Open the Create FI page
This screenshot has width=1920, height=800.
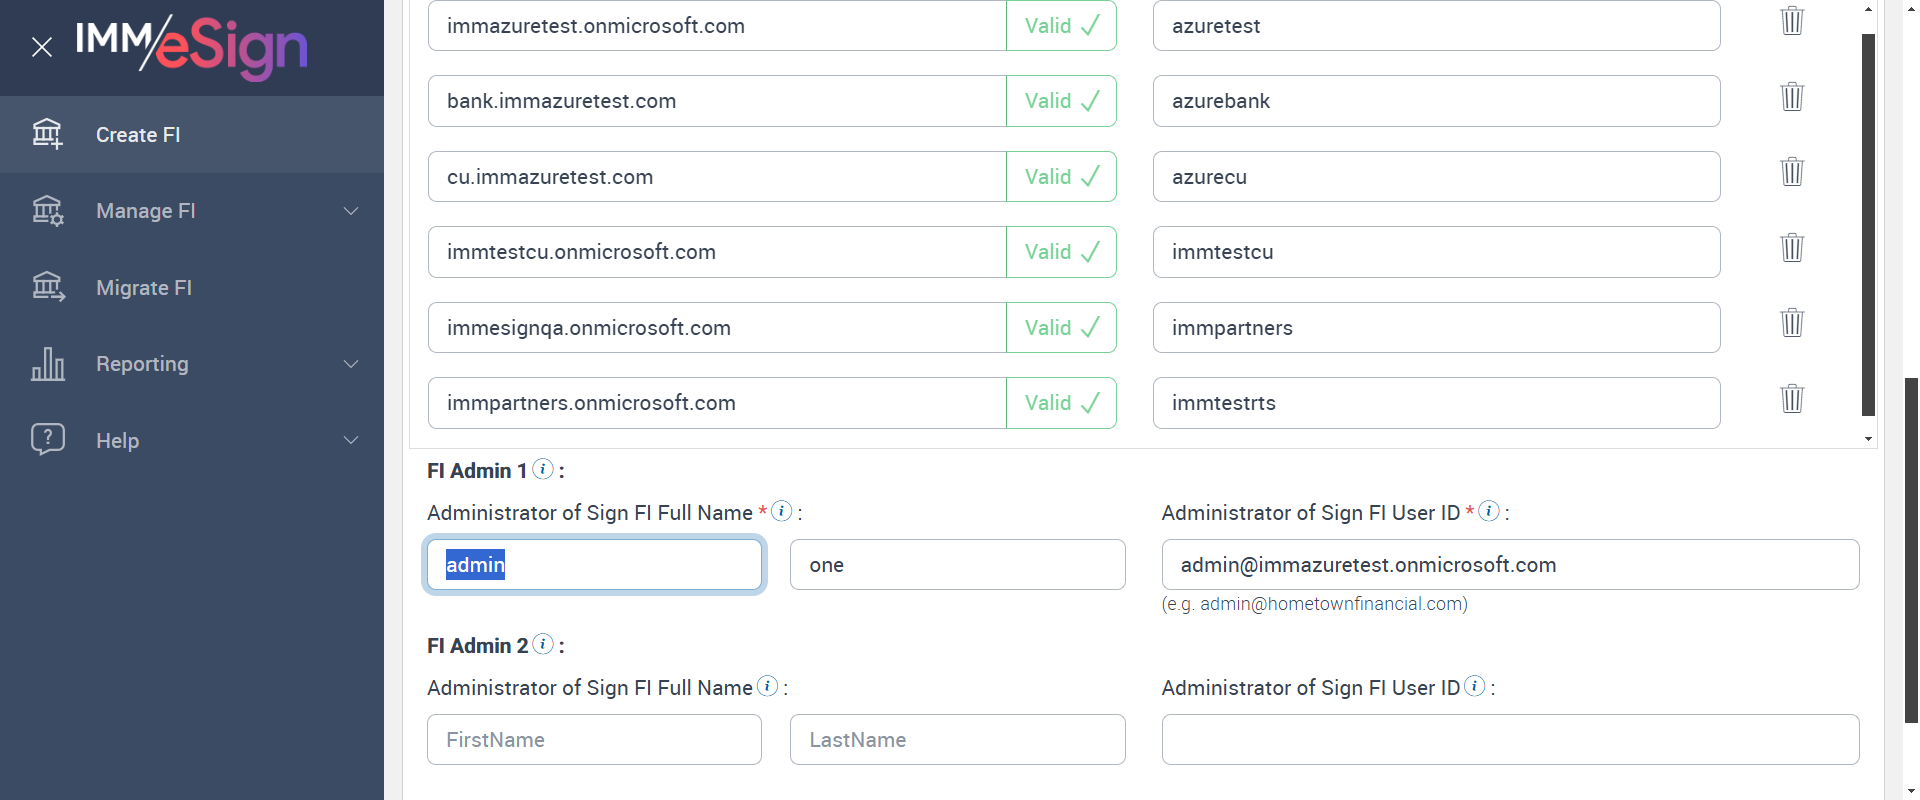[x=138, y=135]
